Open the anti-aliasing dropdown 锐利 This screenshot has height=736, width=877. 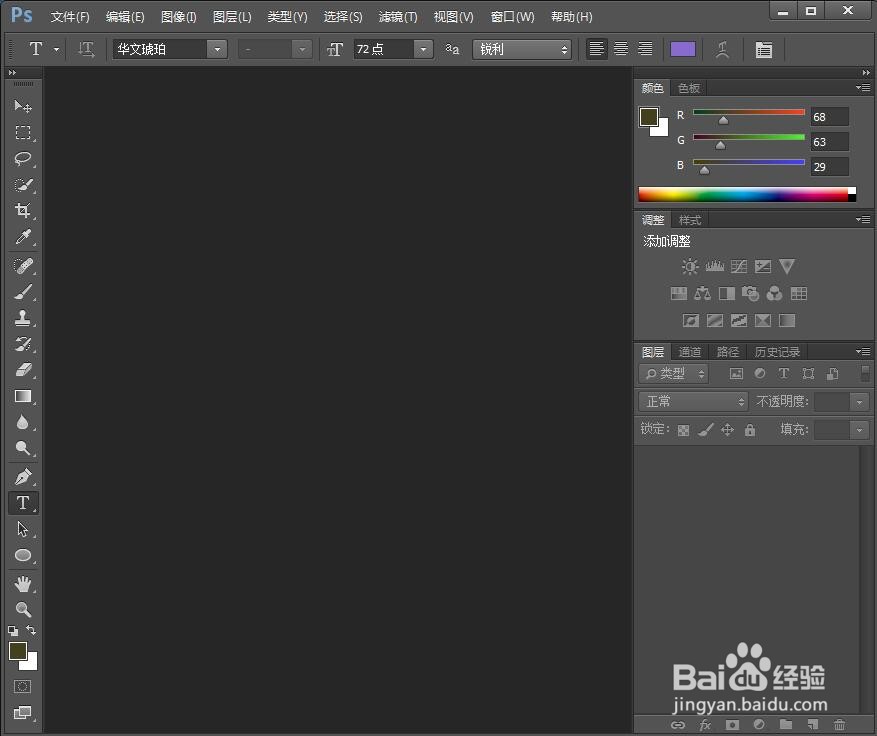522,49
